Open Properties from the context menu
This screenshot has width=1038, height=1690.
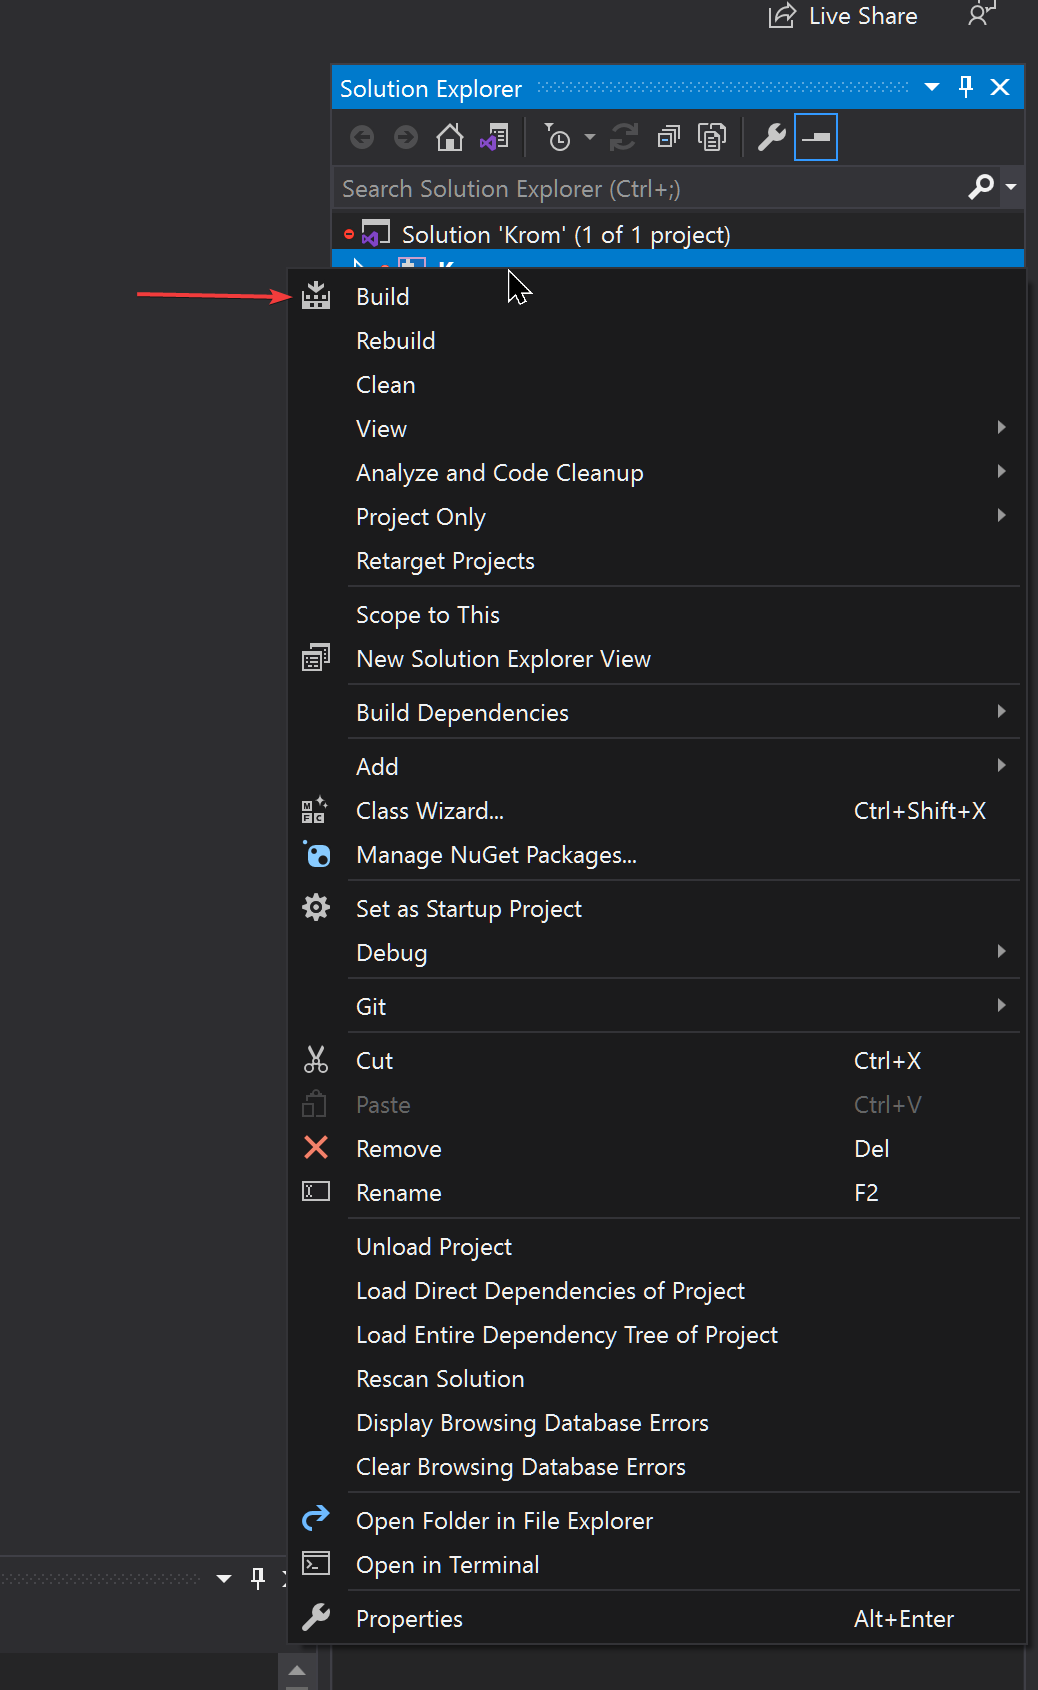(409, 1619)
